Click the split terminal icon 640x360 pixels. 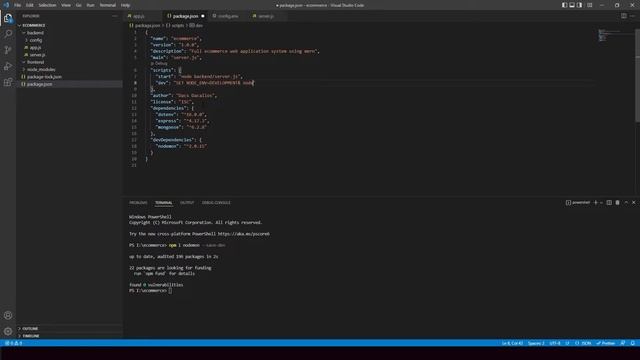(609, 202)
